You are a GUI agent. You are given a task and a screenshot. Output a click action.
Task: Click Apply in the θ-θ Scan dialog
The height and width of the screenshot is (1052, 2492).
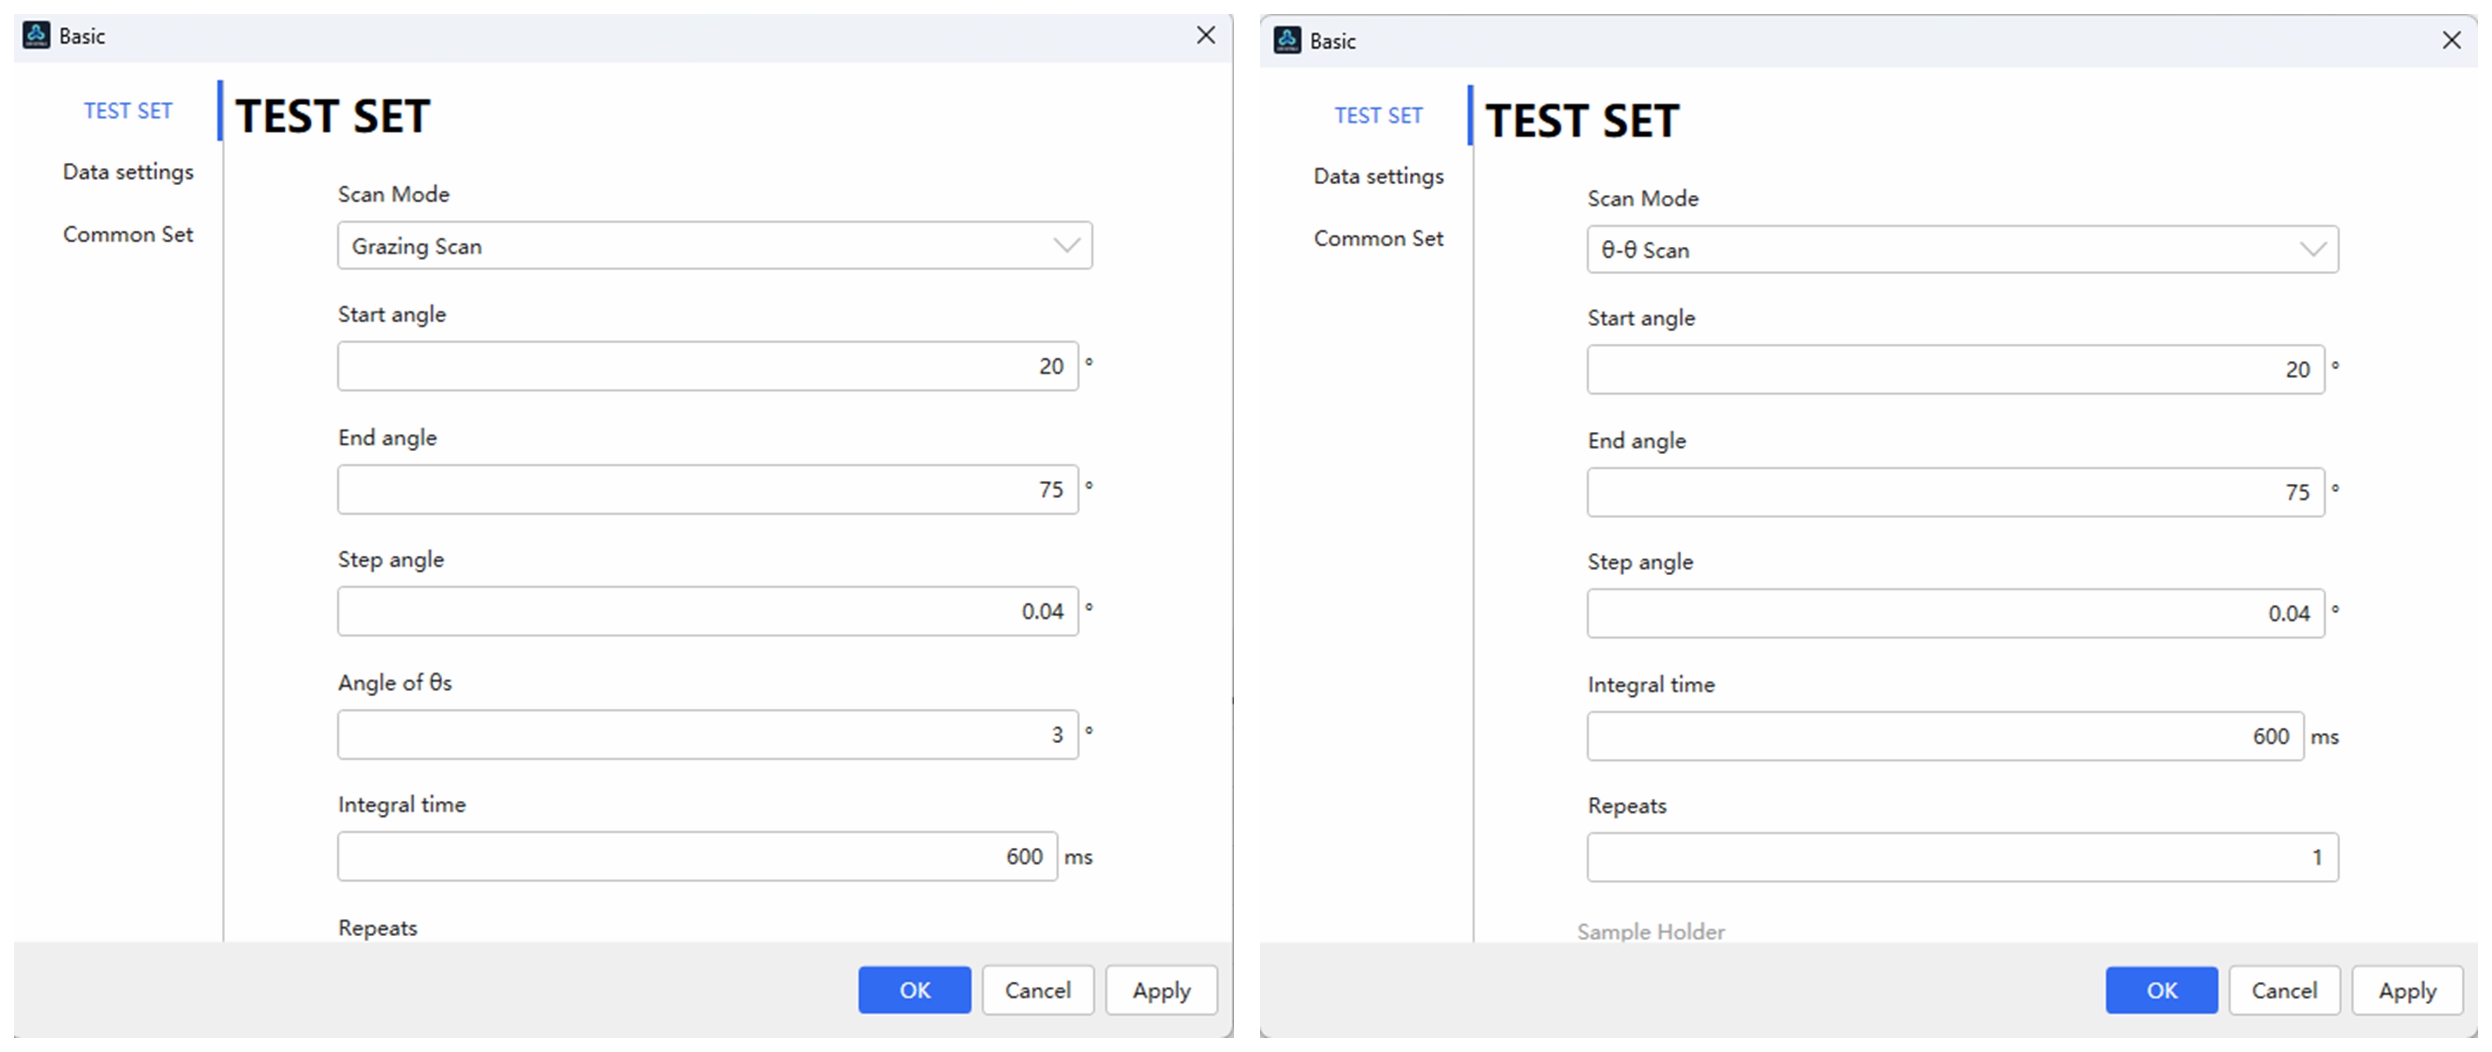point(2406,990)
